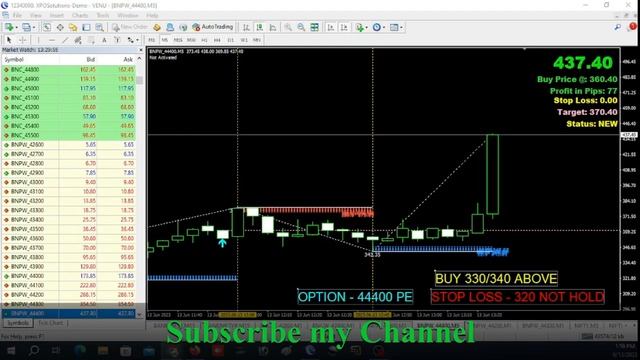
Task: Switch chart to line chart
Action: 273,27
